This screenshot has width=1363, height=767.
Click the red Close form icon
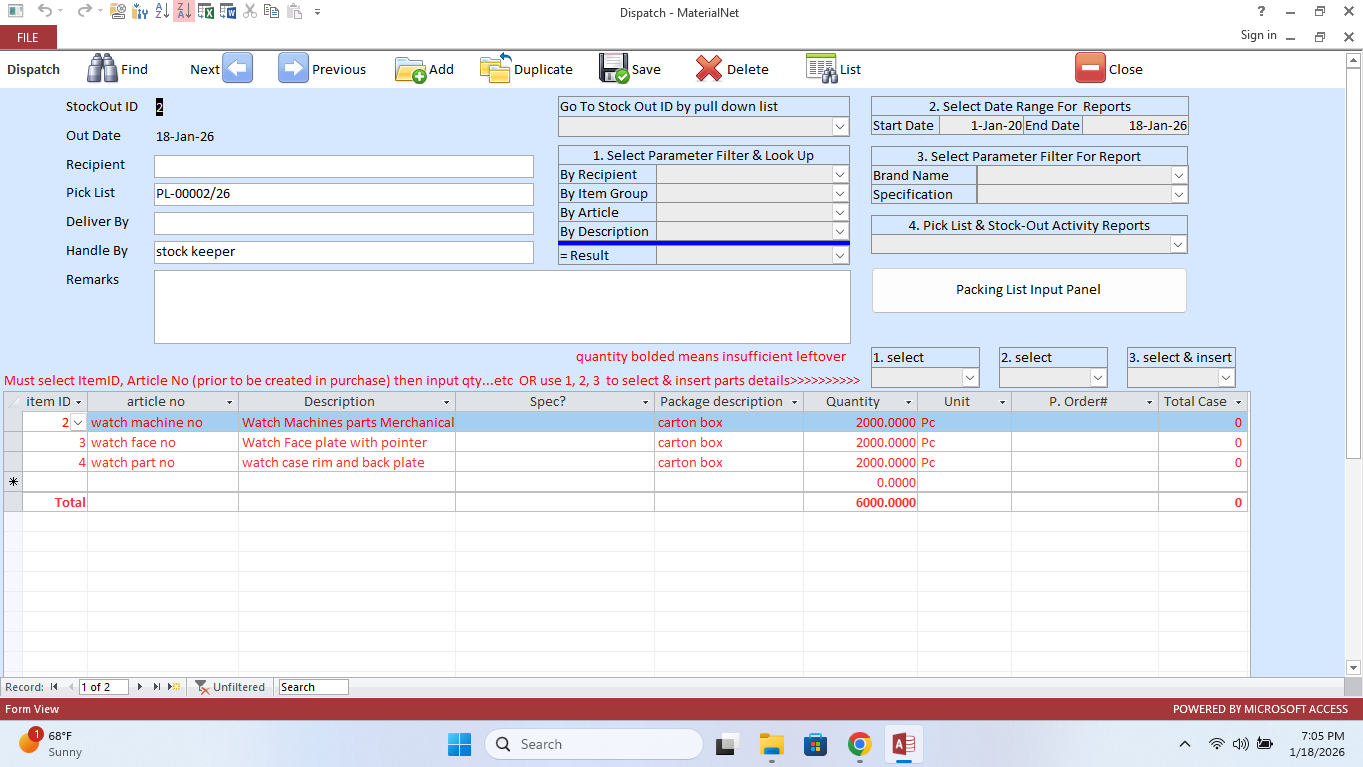pos(1090,68)
